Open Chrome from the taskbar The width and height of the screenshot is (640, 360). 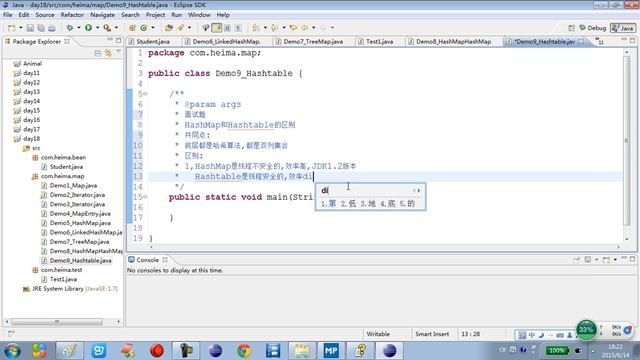(x=244, y=350)
